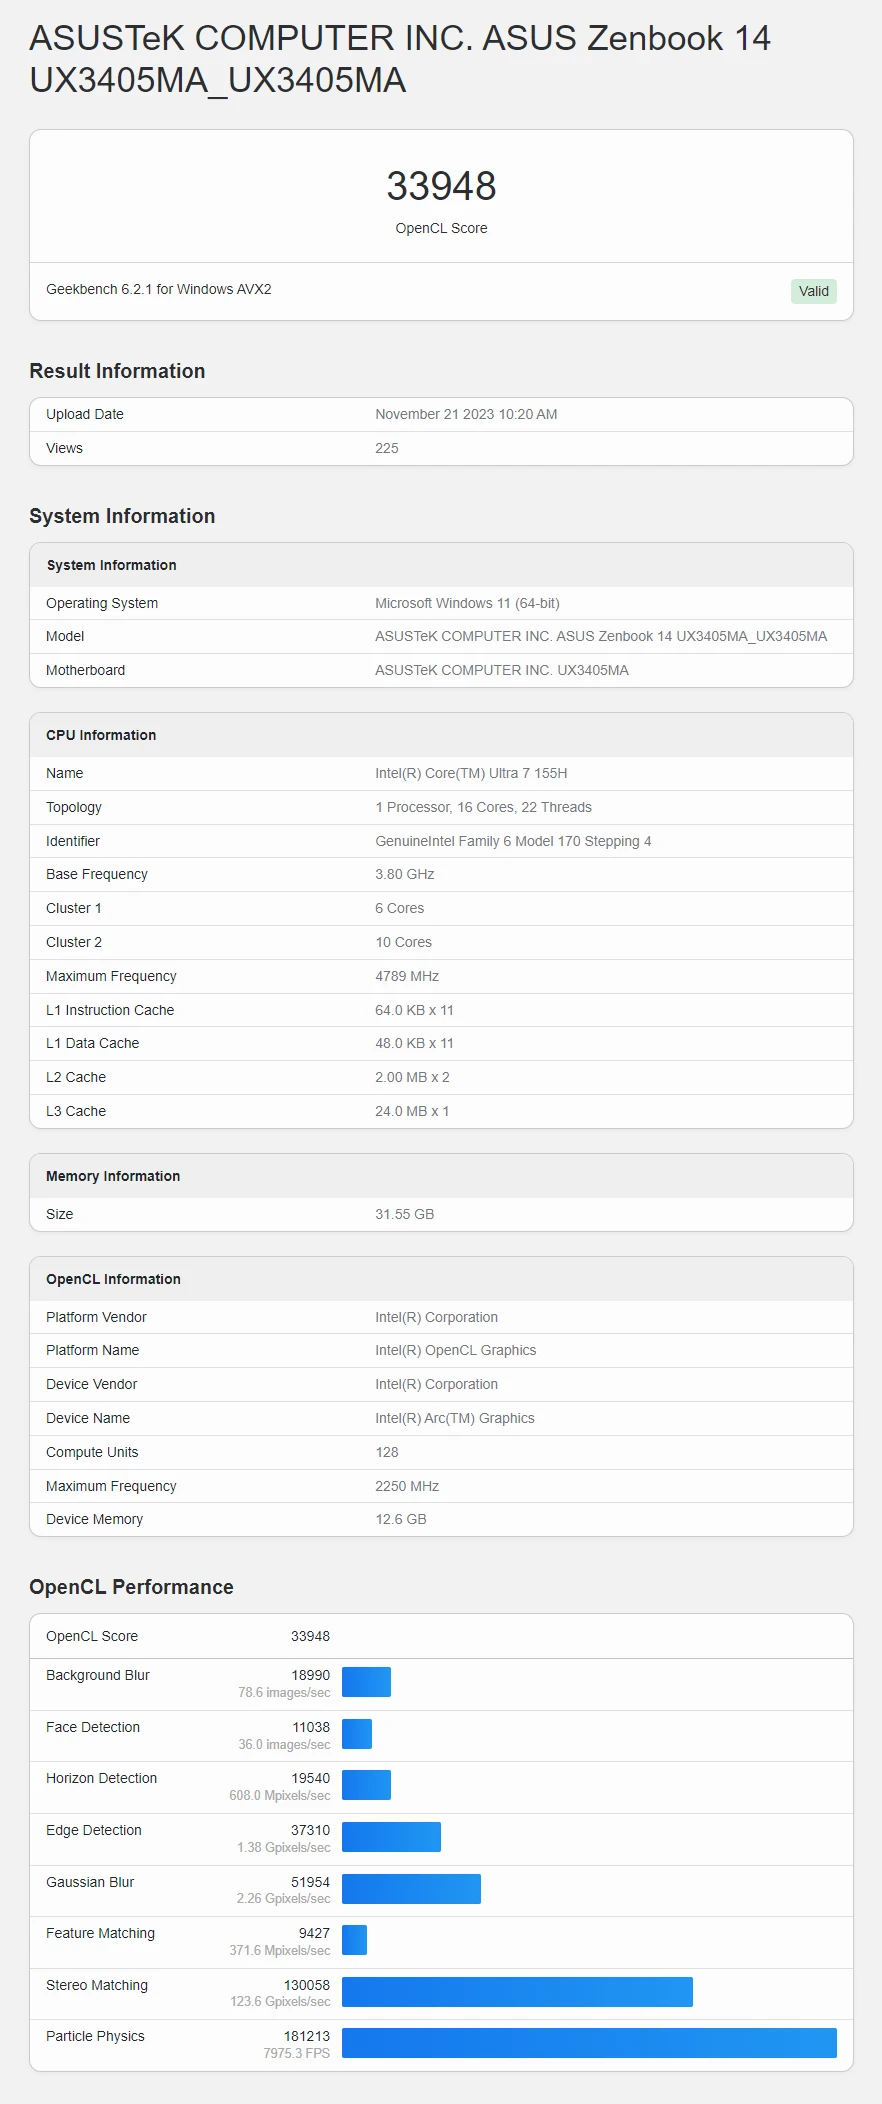
Task: Click the ASUS Zenbook 14 page title
Action: tap(400, 59)
